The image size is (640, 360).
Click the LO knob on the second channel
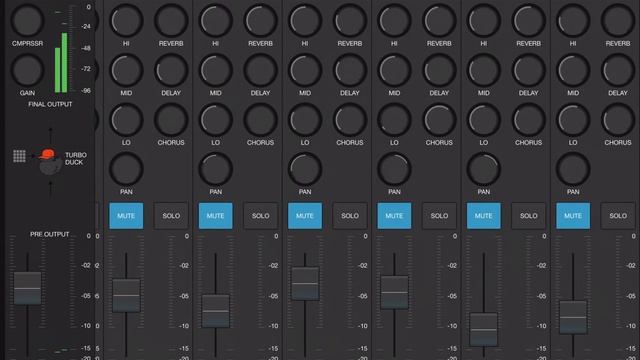pyautogui.click(x=216, y=120)
